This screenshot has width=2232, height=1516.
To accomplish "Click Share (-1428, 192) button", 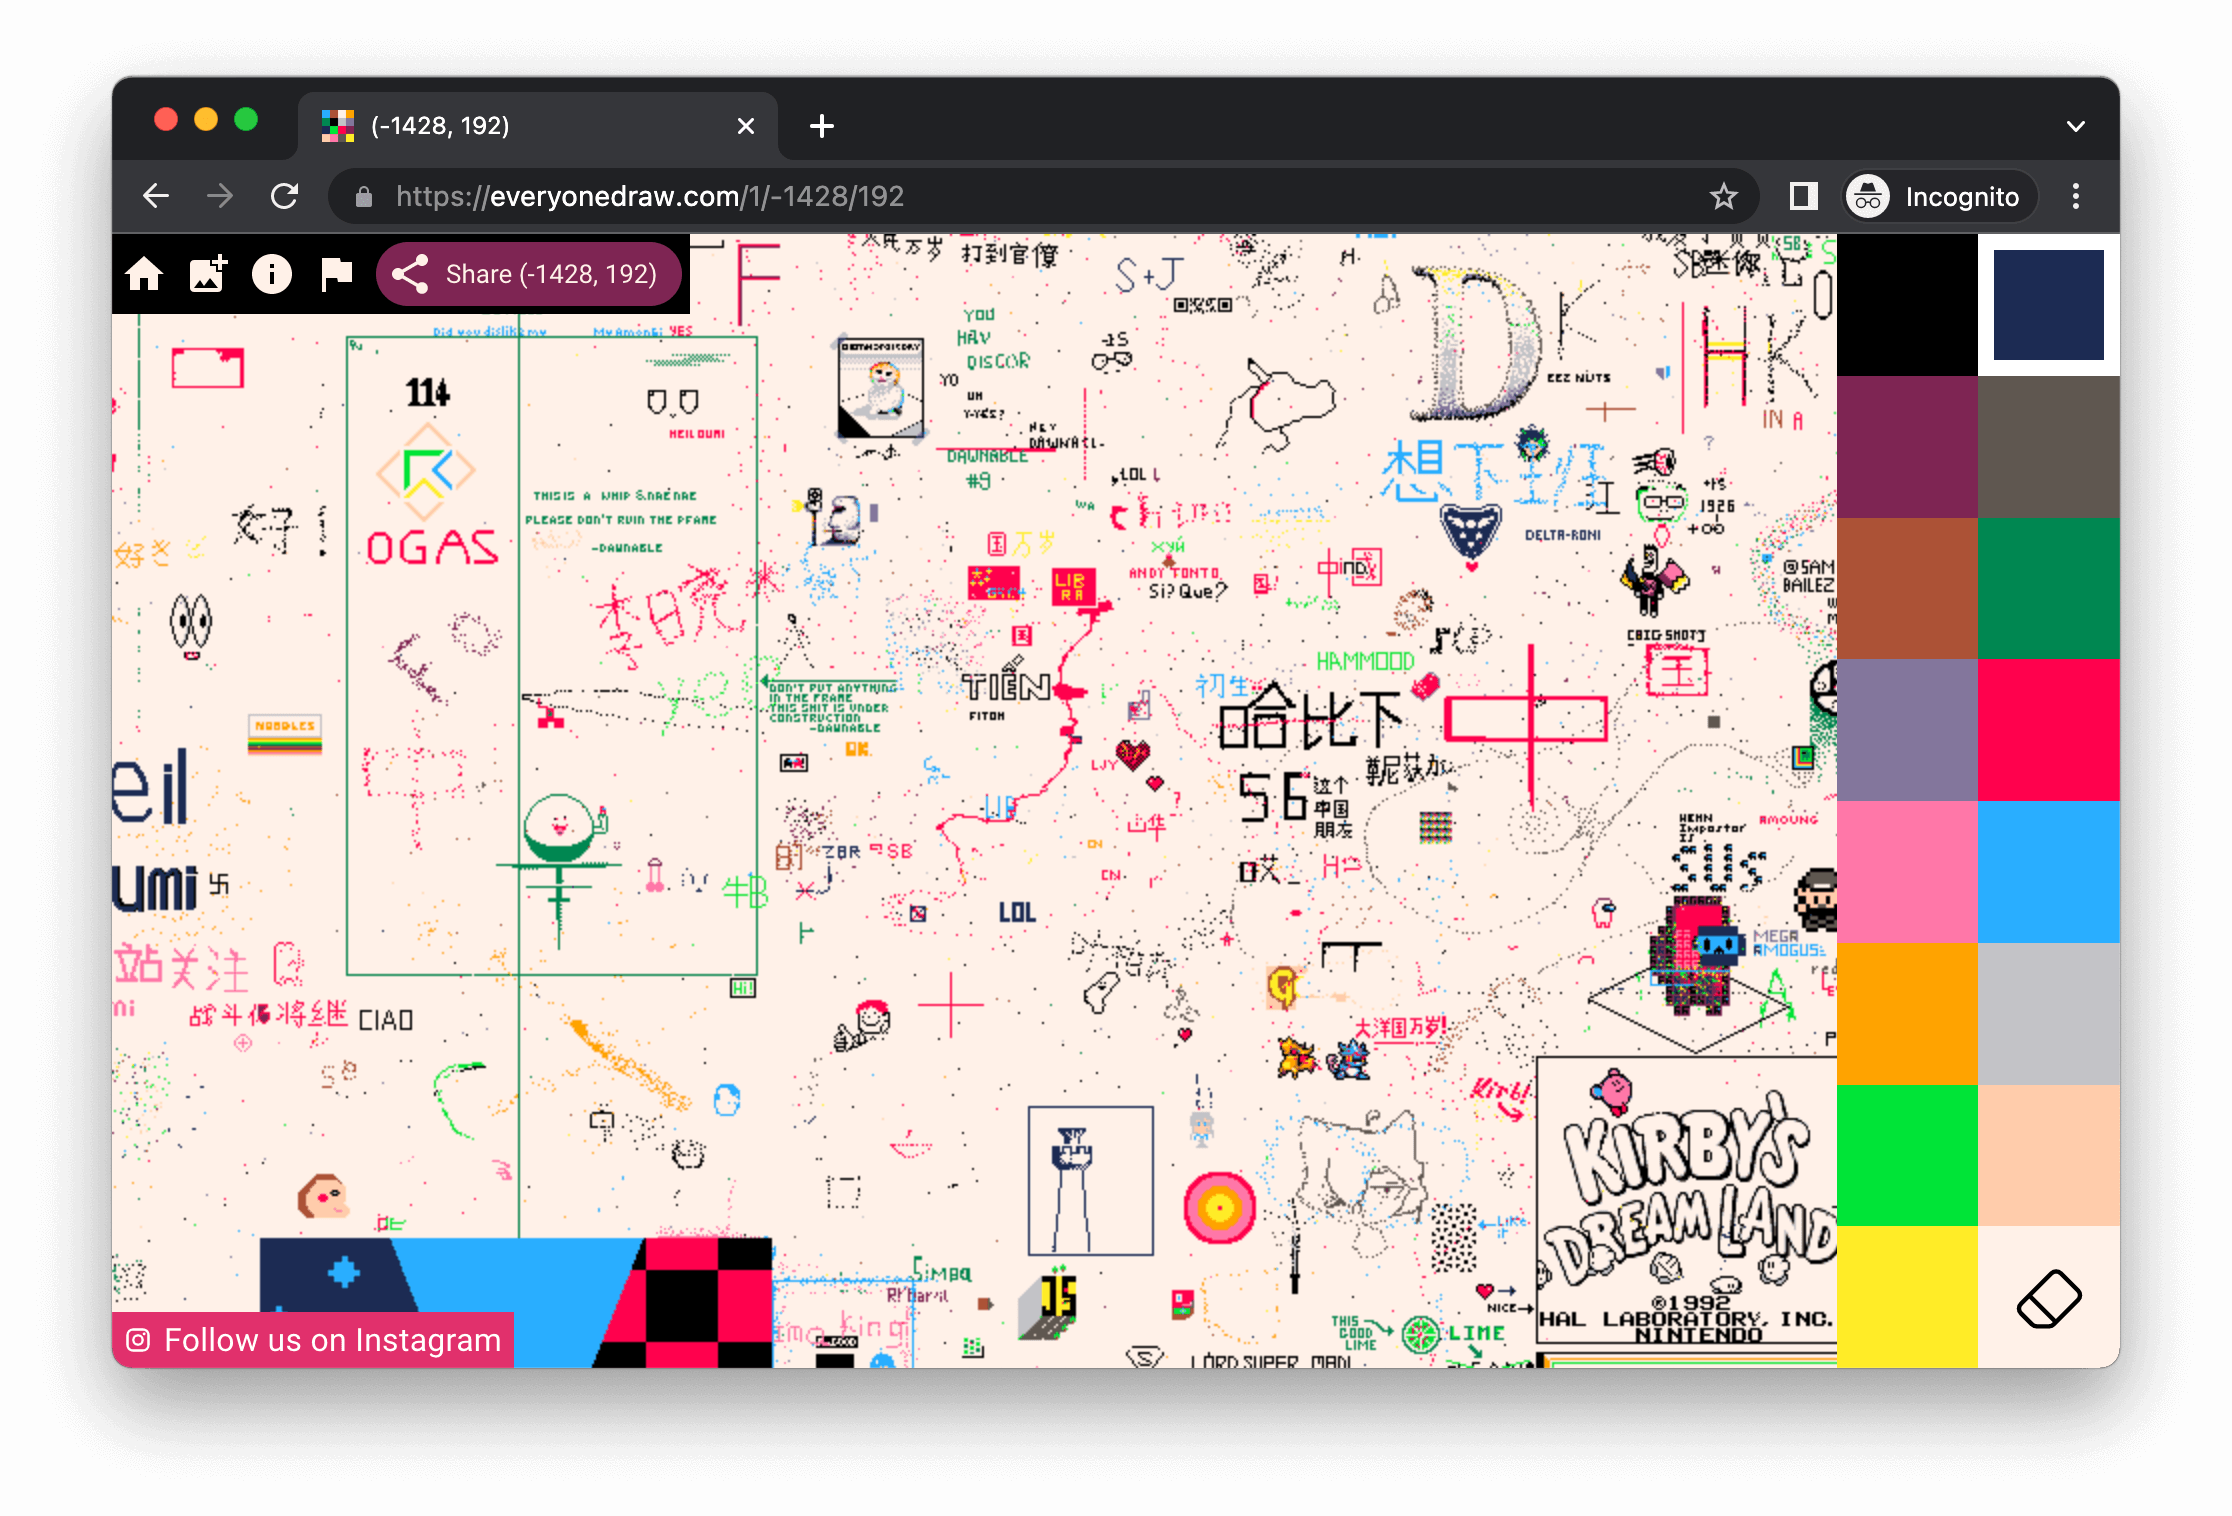I will click(529, 273).
